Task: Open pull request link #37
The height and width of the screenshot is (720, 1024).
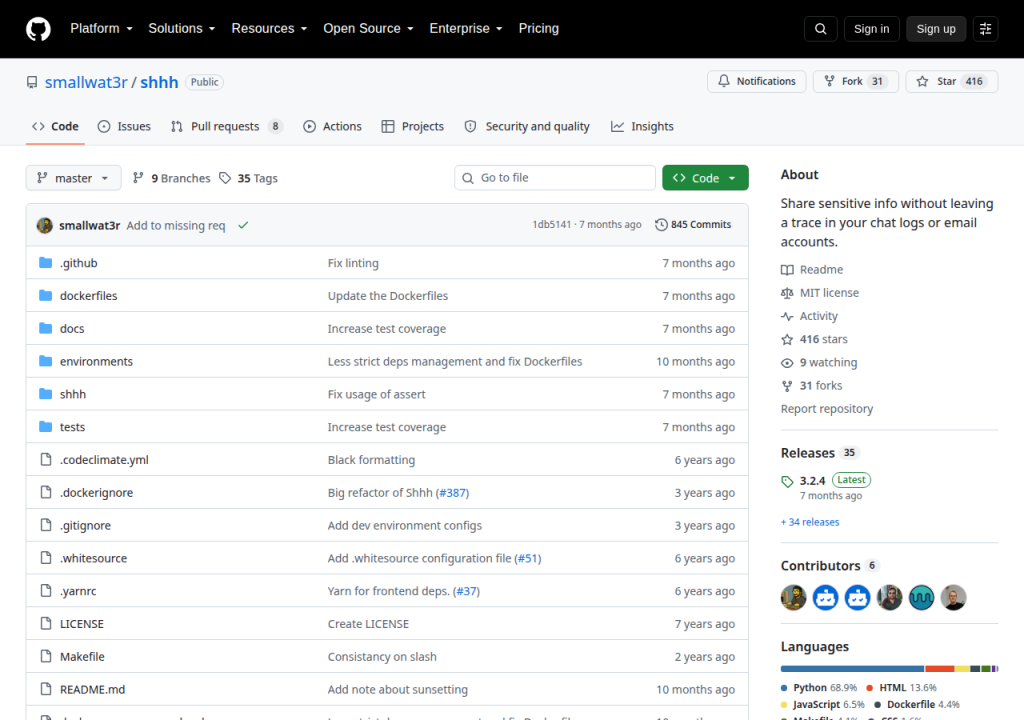Action: tap(466, 591)
